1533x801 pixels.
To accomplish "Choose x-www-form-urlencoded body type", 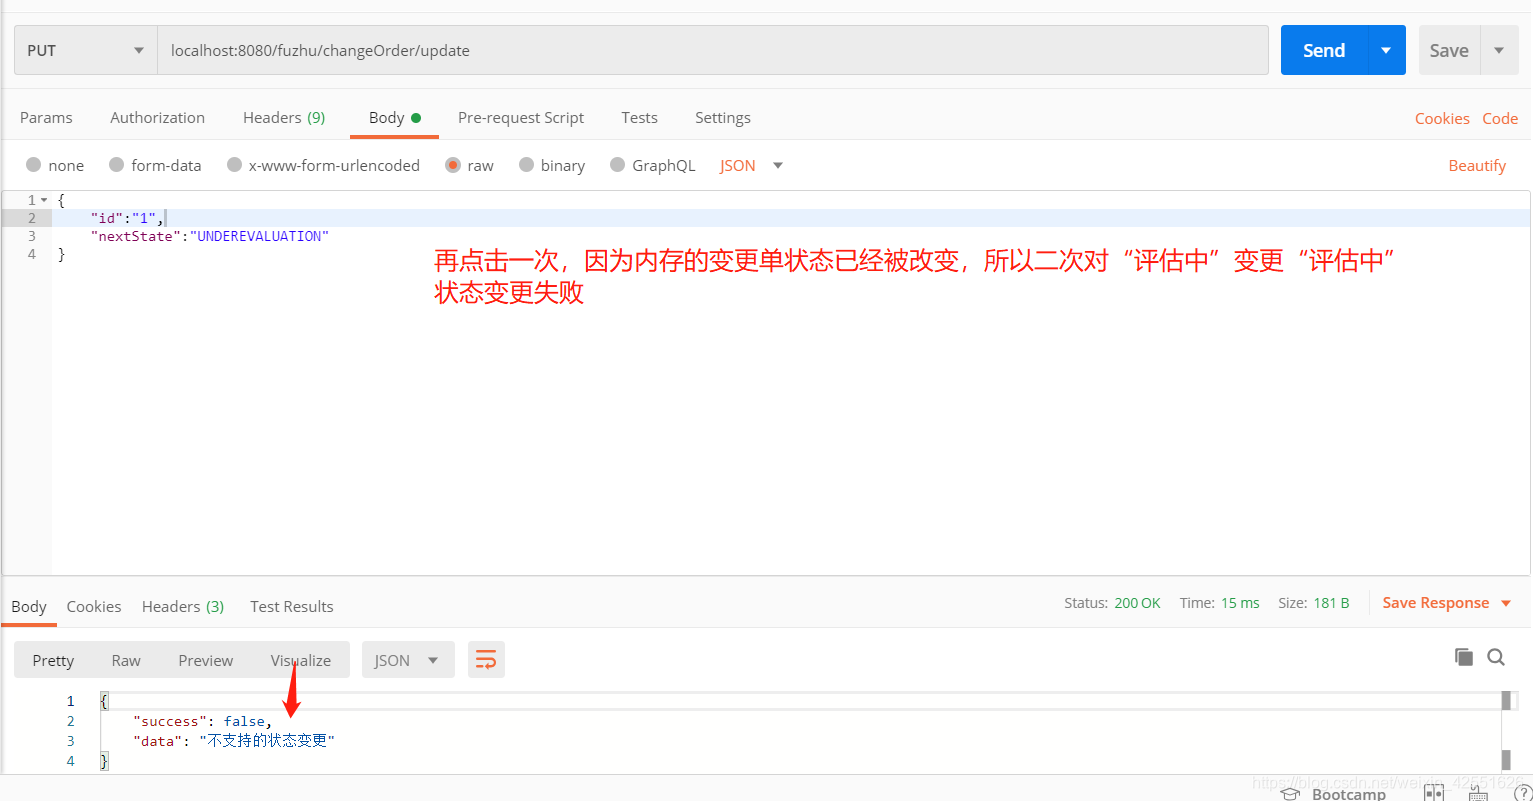I will click(x=323, y=165).
